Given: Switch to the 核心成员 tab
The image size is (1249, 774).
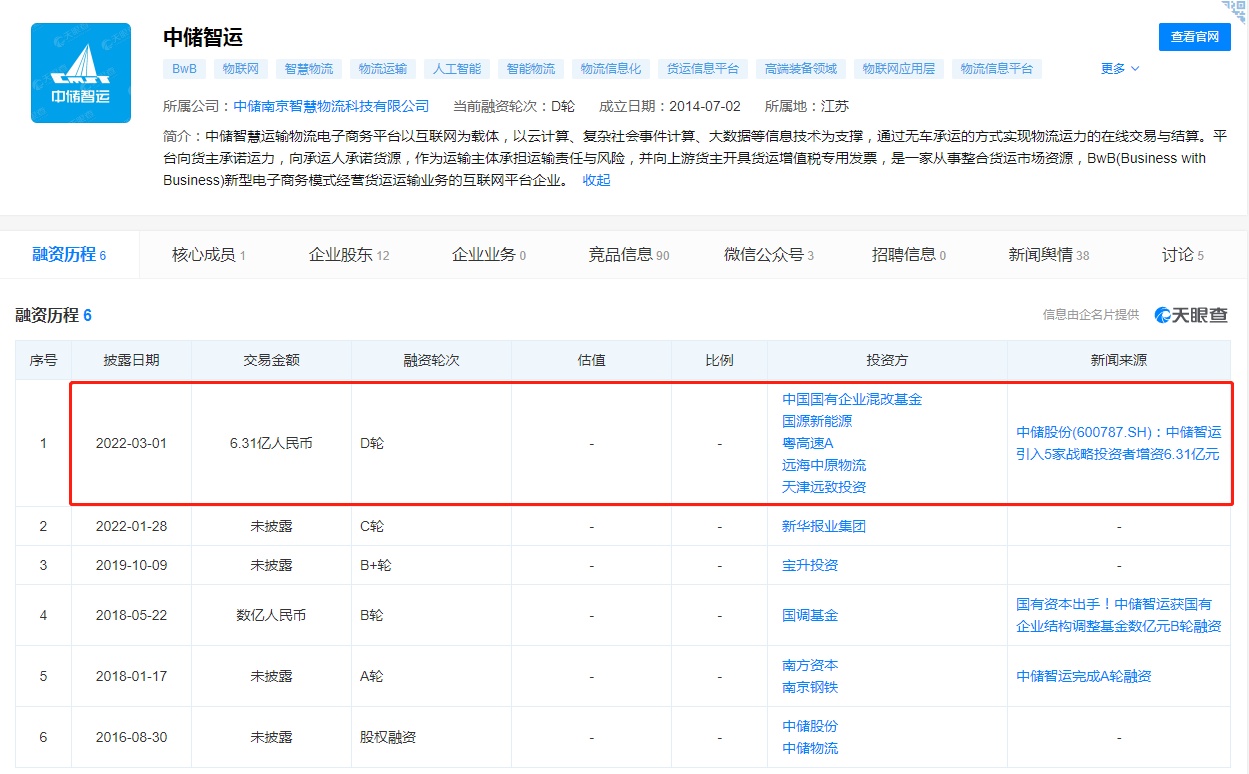Looking at the screenshot, I should [209, 255].
